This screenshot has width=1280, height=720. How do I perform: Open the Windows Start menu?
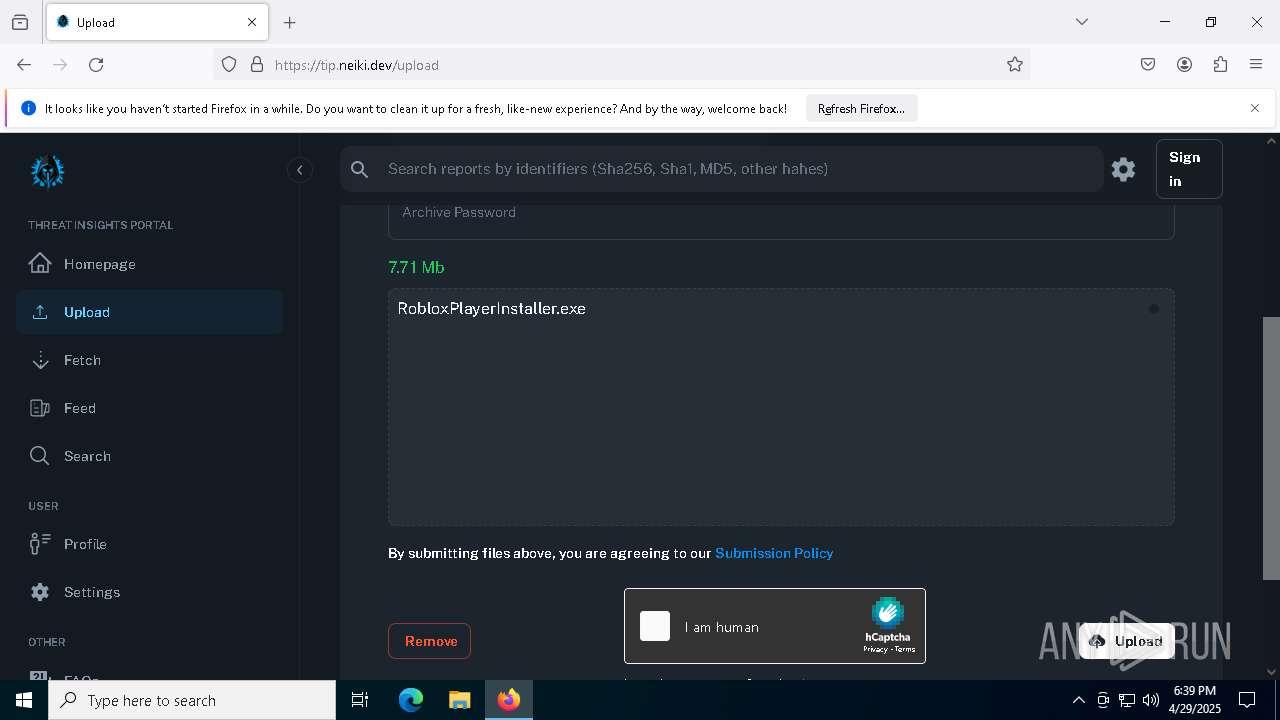[x=24, y=700]
